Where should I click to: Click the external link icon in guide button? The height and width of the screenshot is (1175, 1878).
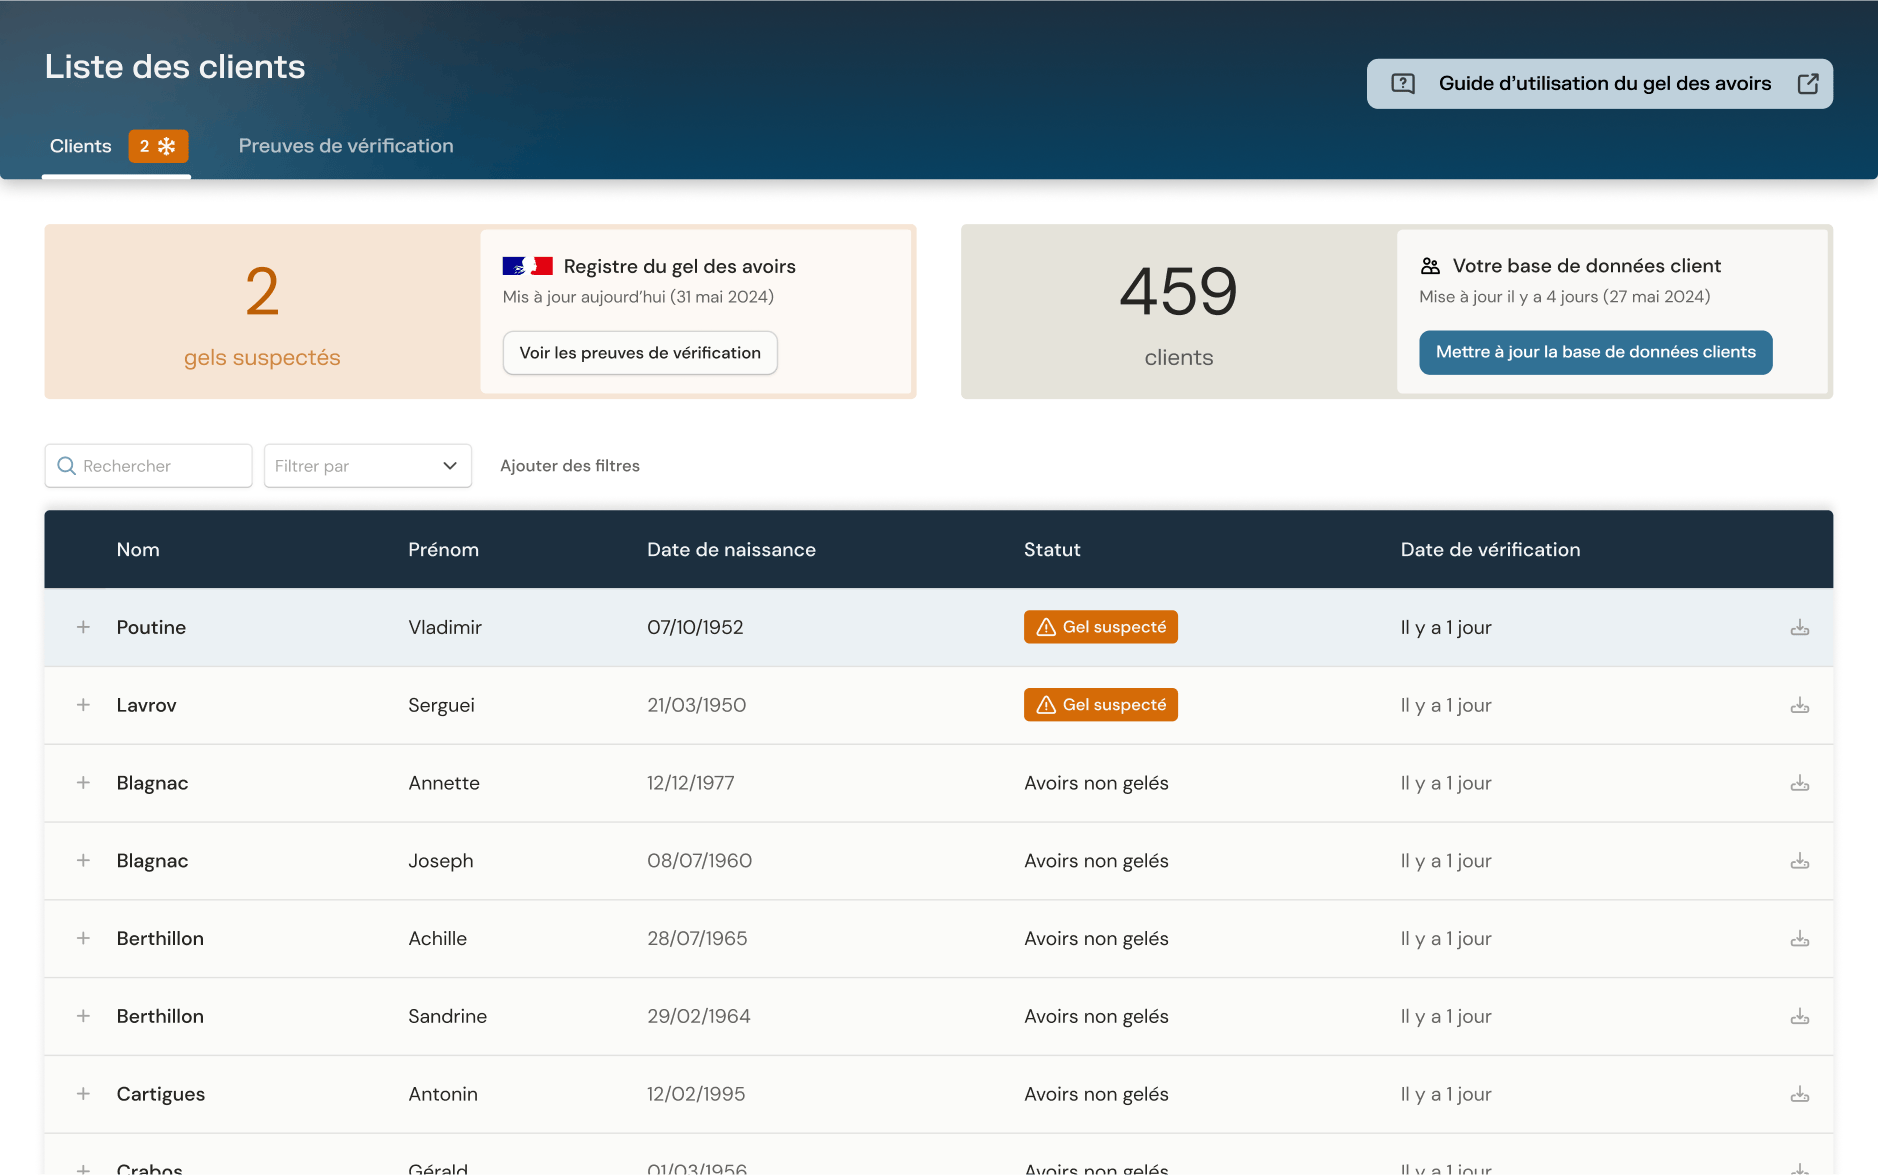pos(1807,84)
